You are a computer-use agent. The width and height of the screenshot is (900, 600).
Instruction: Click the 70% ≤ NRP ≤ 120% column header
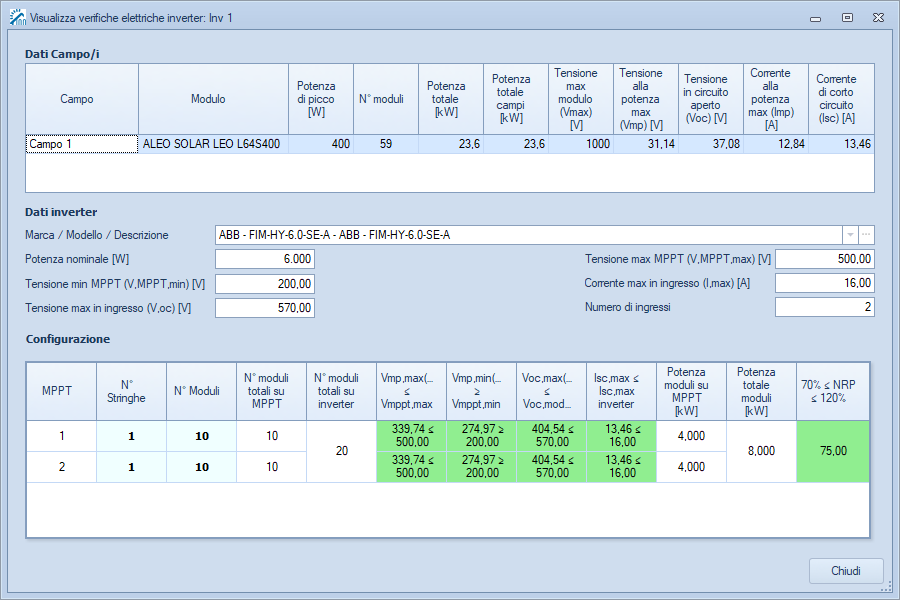tap(833, 392)
